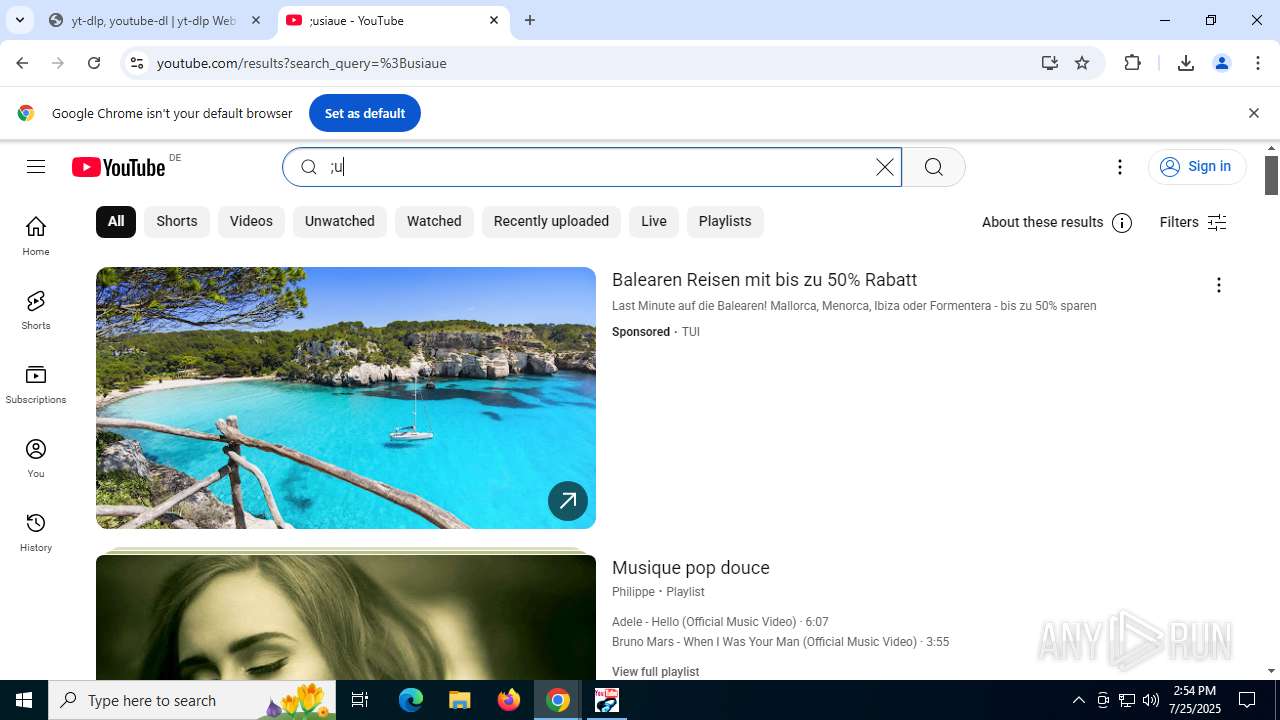View site information icon in address bar
Viewport: 1280px width, 720px height.
point(137,63)
